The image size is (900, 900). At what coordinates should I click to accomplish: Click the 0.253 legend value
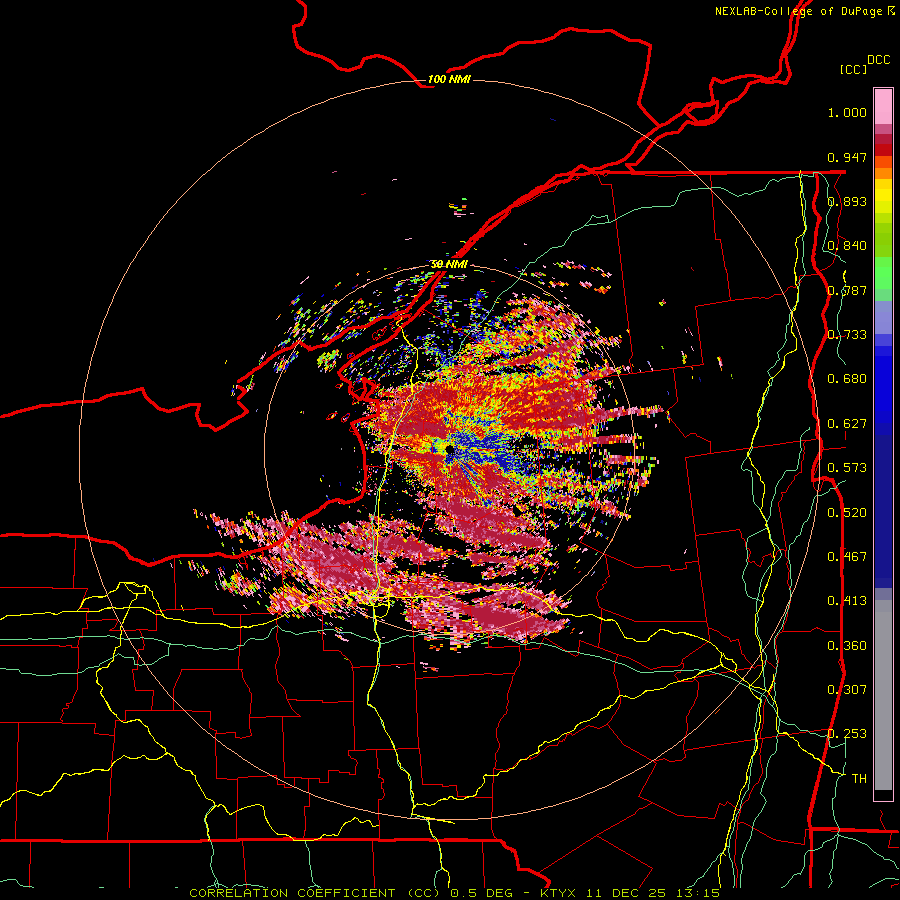pos(847,734)
